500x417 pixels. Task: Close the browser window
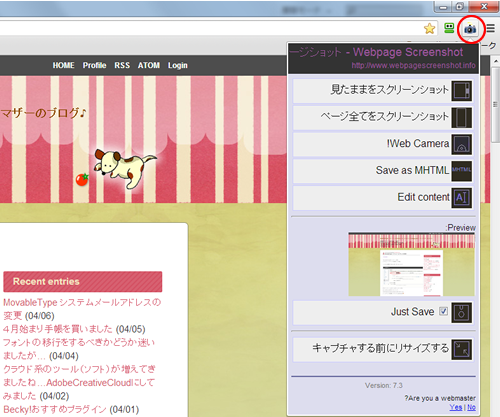484,7
